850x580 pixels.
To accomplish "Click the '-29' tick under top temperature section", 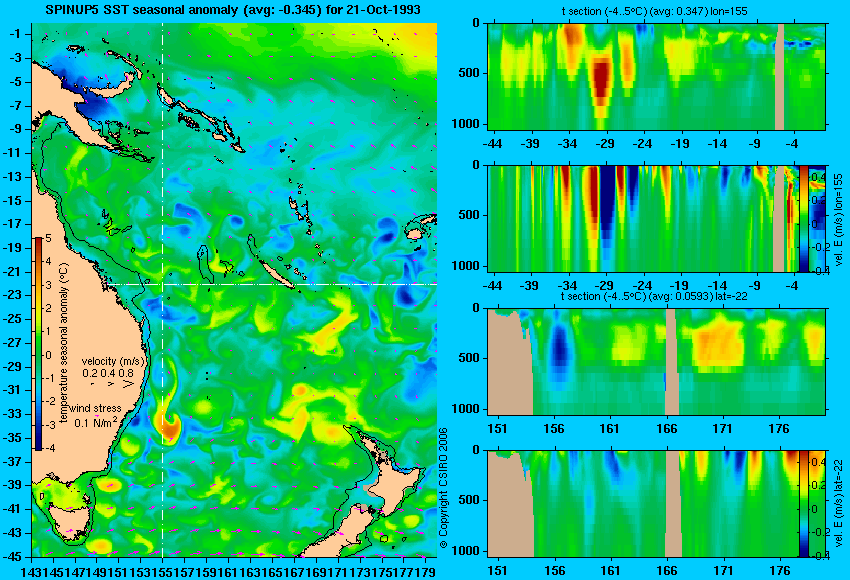I will [605, 144].
